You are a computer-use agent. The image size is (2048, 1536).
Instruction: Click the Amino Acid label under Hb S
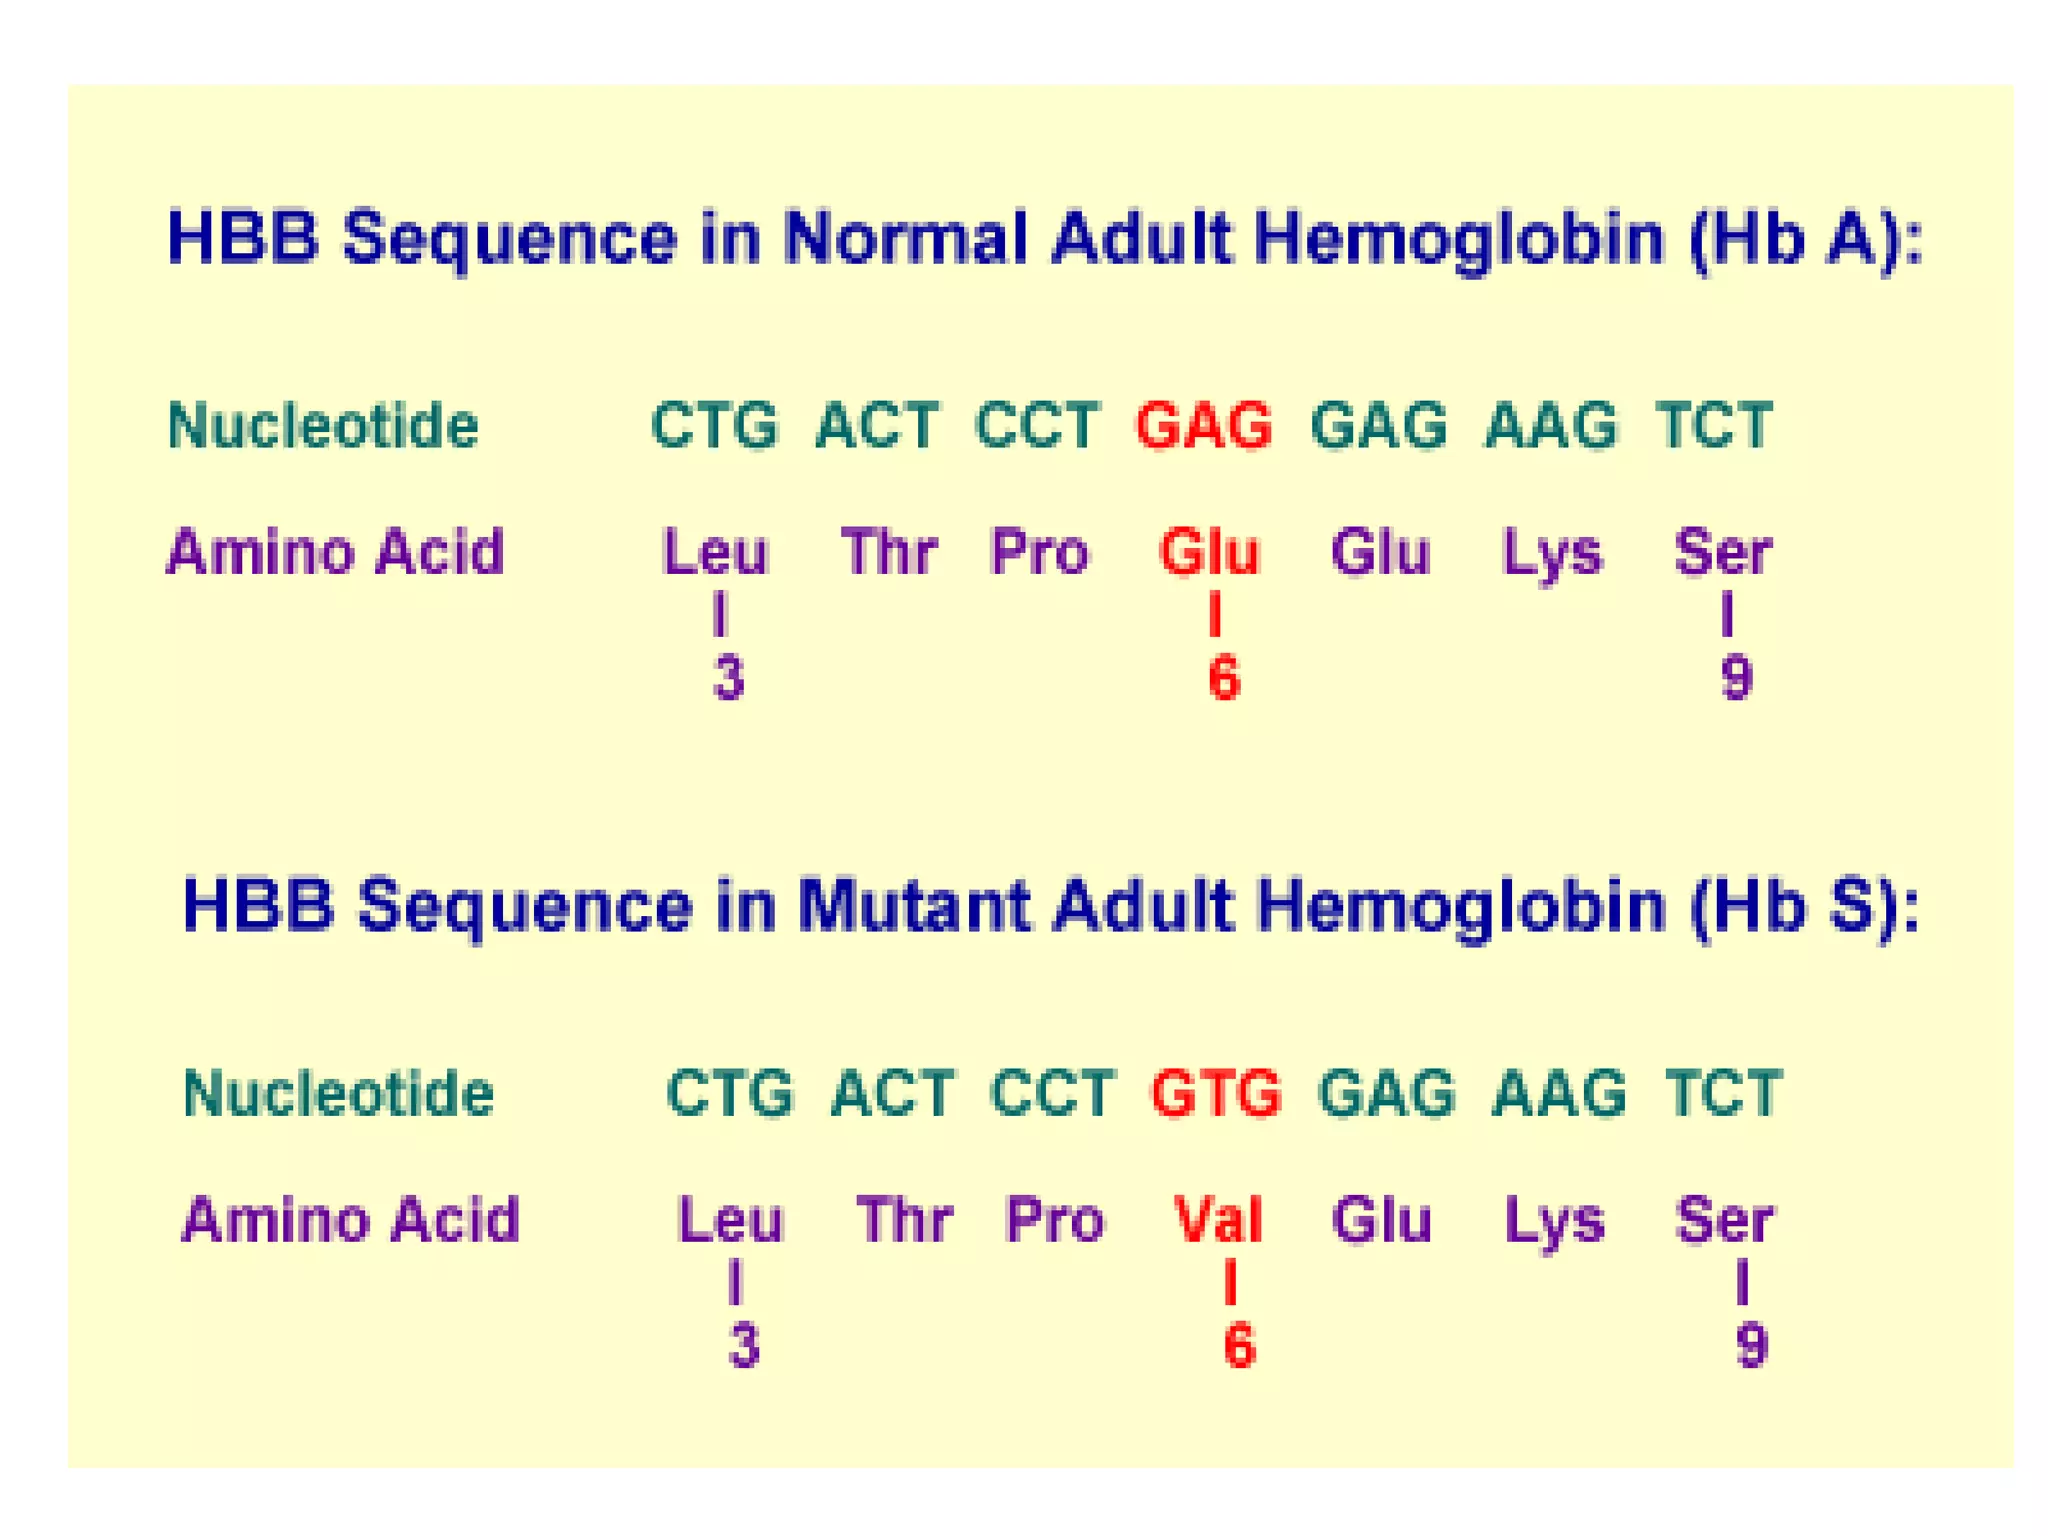[x=350, y=1220]
